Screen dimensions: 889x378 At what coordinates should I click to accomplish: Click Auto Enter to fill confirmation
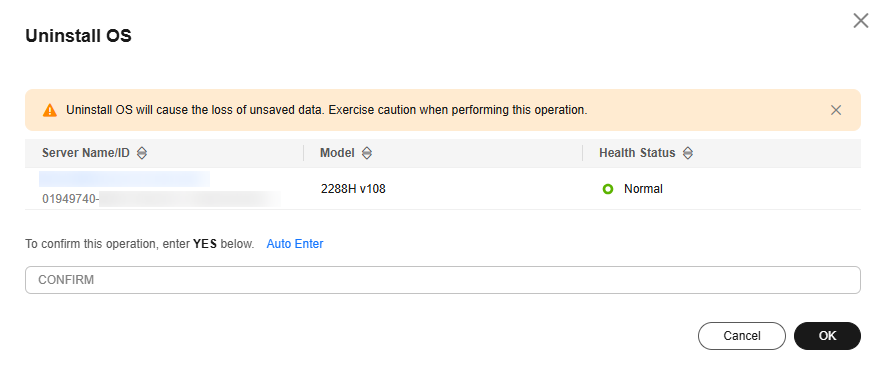coord(295,244)
